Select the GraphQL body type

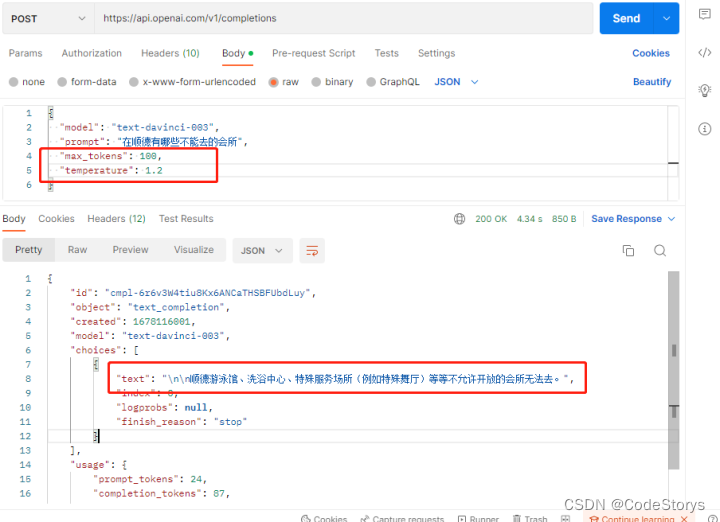pos(371,82)
